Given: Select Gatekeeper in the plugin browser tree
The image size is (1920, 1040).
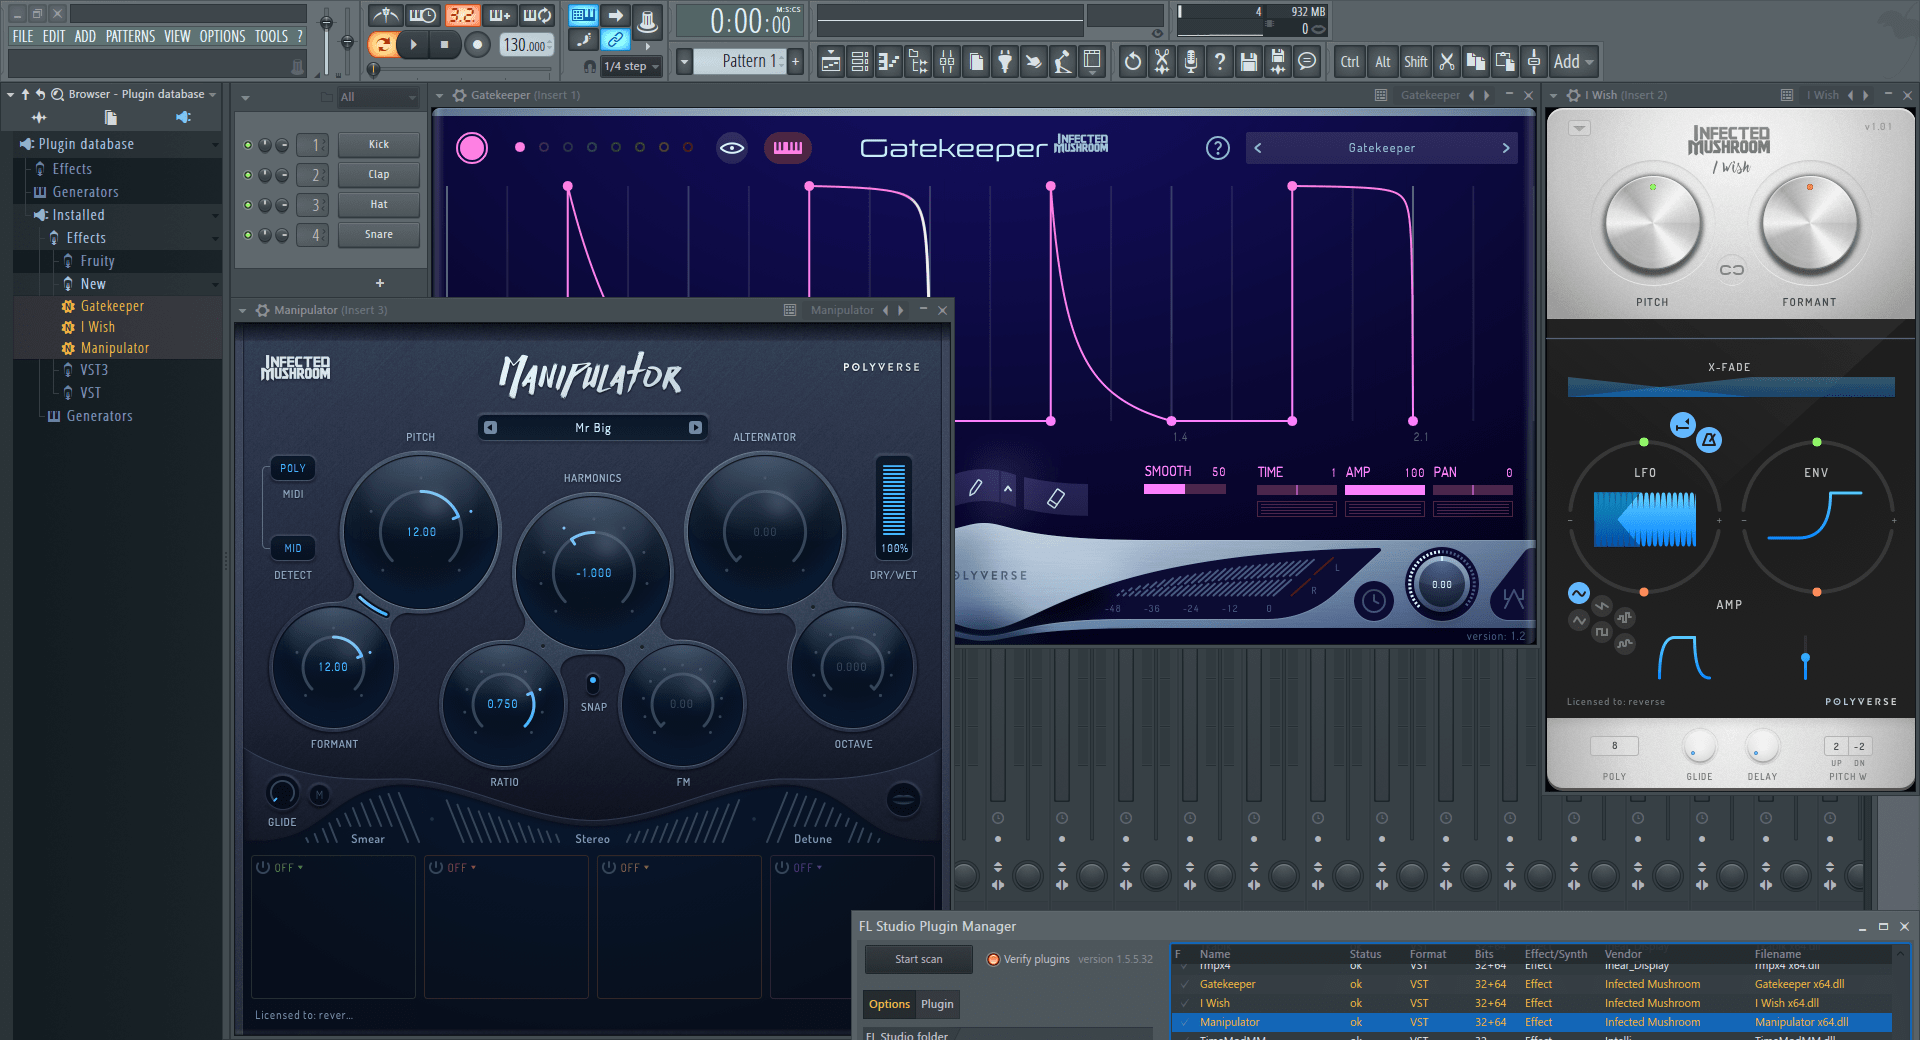Looking at the screenshot, I should [x=112, y=306].
